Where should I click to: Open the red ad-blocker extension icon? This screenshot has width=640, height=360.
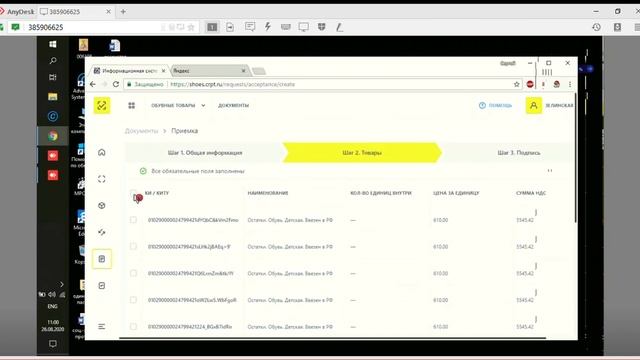point(530,84)
